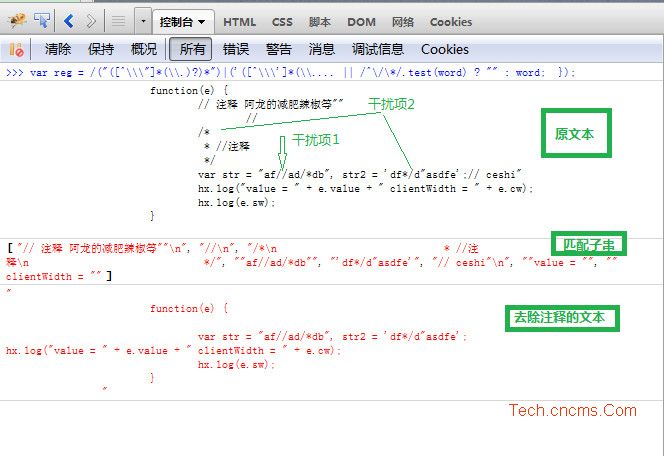Click the back navigation arrow
The width and height of the screenshot is (664, 456).
point(69,20)
